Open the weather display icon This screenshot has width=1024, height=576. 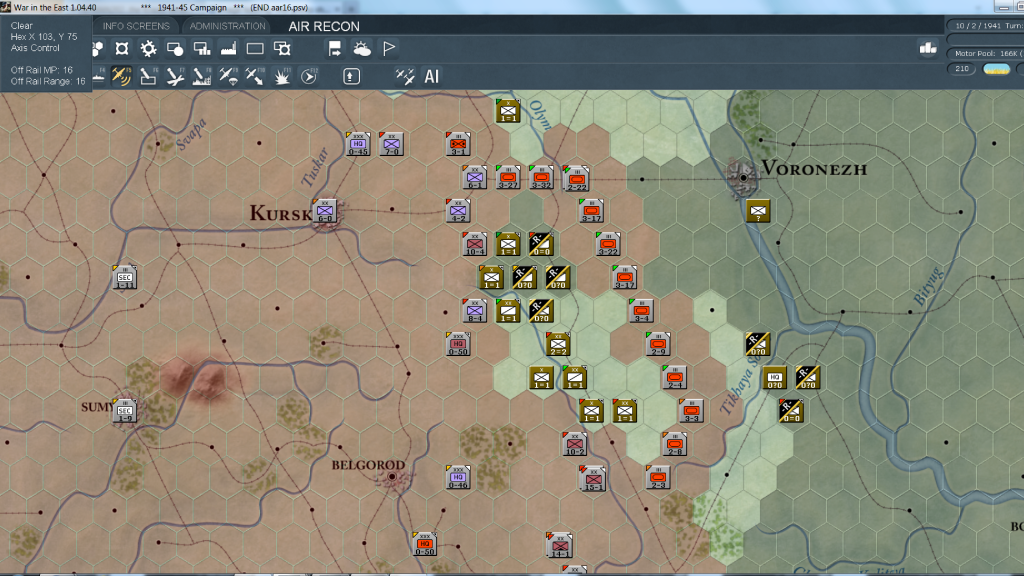tap(362, 48)
